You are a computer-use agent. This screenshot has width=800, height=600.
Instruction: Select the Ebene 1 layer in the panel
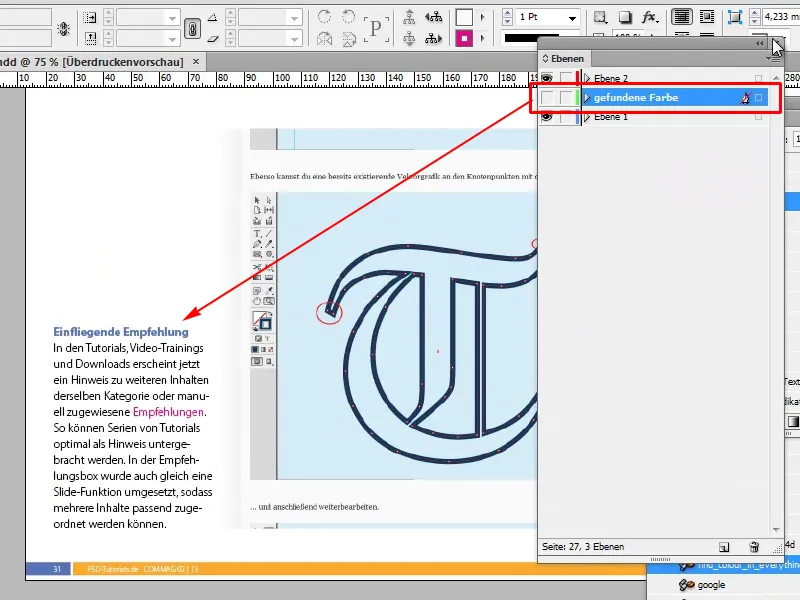(612, 117)
